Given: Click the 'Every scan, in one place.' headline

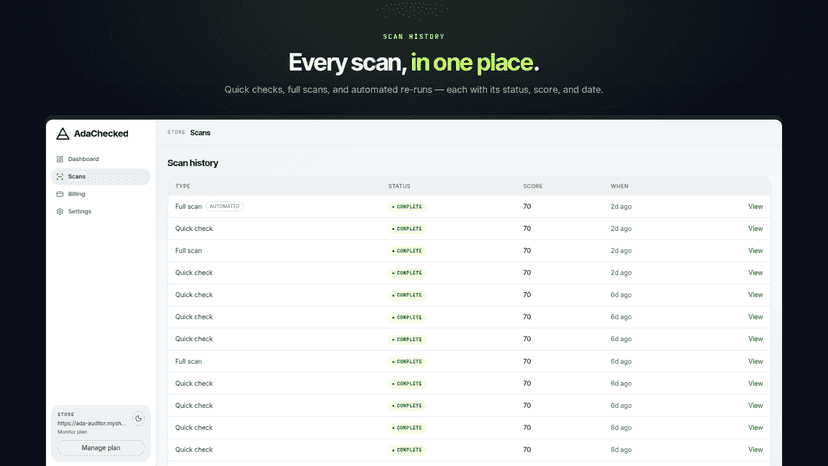Looking at the screenshot, I should click(413, 62).
